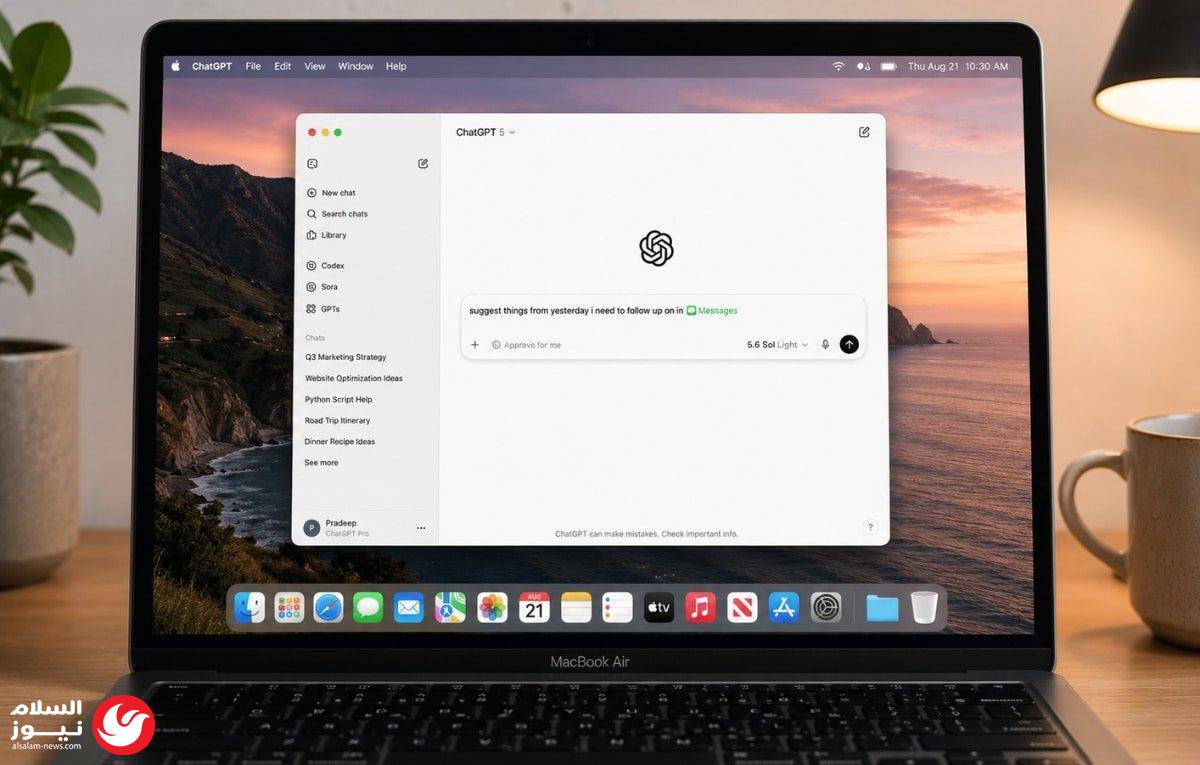
Task: Open Notes from the Dock
Action: (576, 607)
